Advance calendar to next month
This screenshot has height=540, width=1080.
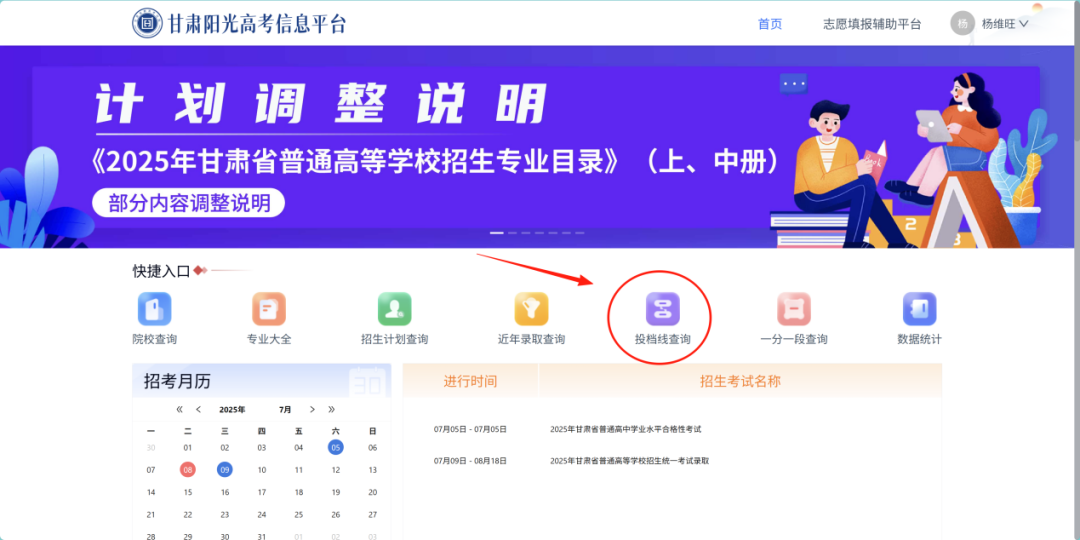(x=313, y=410)
